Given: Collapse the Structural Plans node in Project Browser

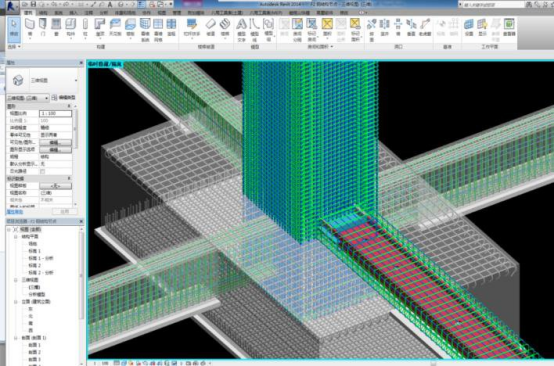Looking at the screenshot, I should click(16, 236).
